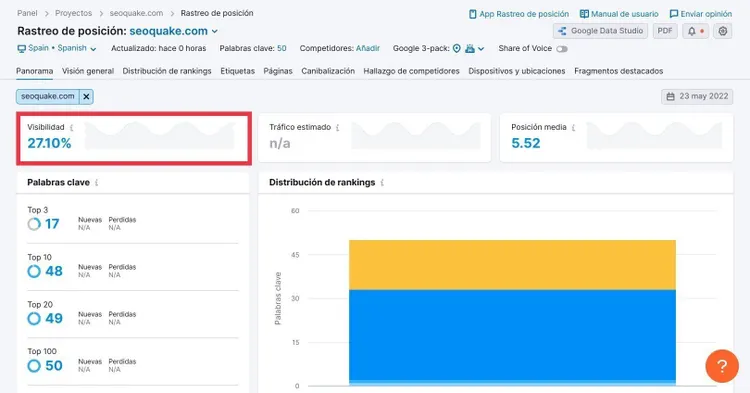Click Top 10 donut icon
Screen dimensions: 750x393
pyautogui.click(x=34, y=271)
